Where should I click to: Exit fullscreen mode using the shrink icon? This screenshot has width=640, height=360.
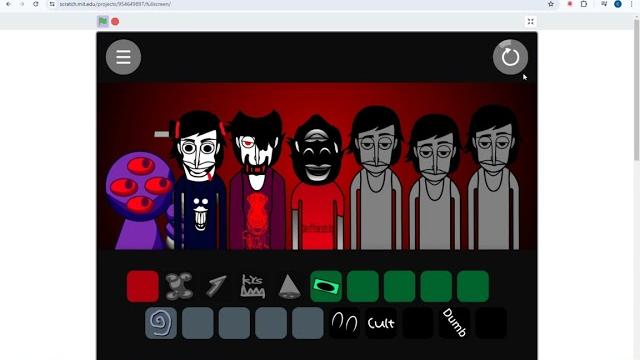531,21
